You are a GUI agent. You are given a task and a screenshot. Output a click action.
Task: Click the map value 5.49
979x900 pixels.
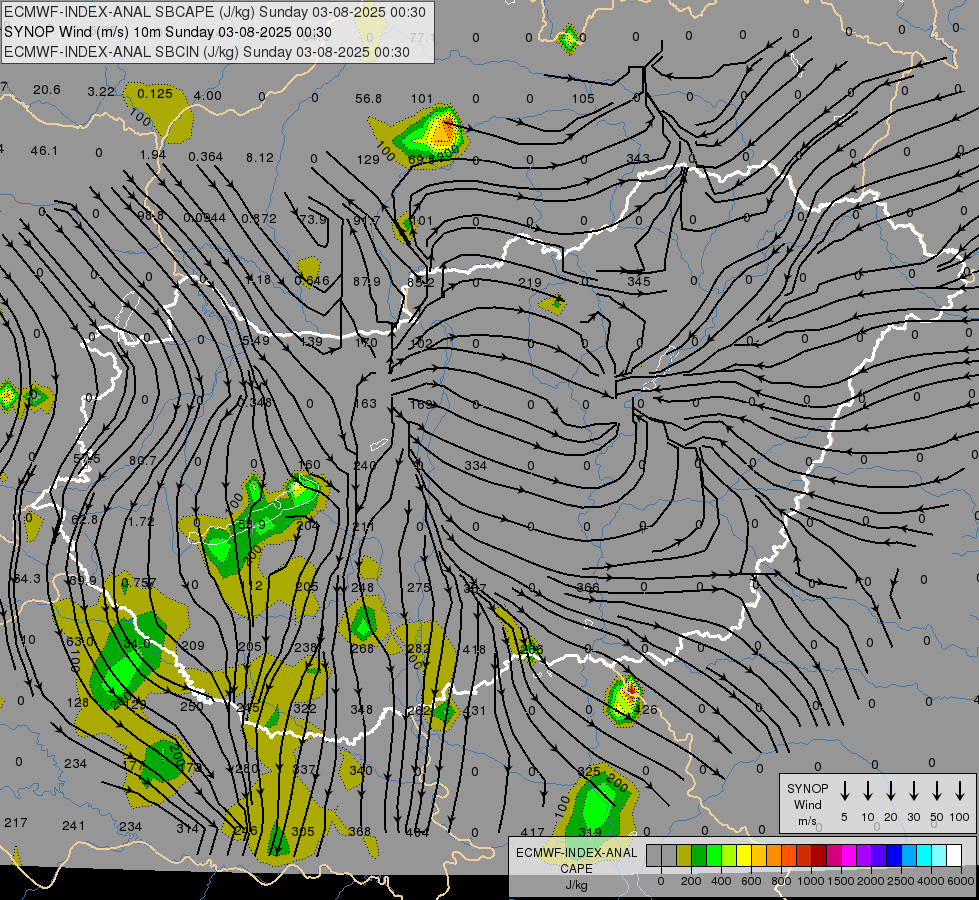point(256,341)
